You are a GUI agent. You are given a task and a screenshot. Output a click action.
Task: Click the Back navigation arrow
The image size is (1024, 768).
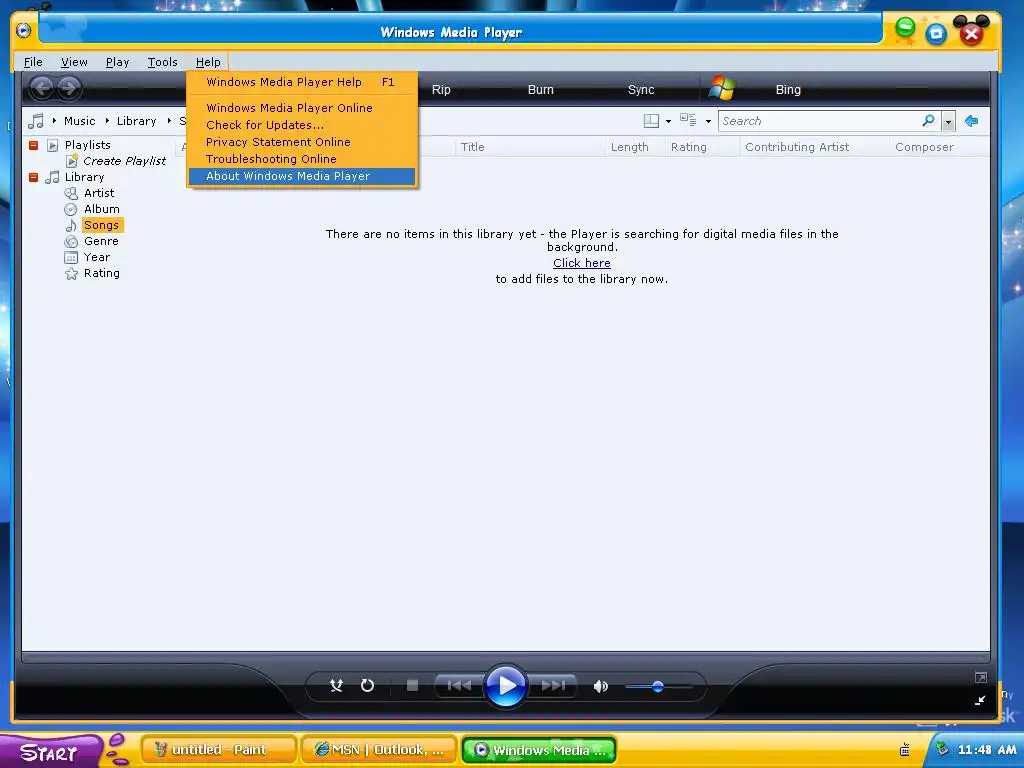coord(42,88)
